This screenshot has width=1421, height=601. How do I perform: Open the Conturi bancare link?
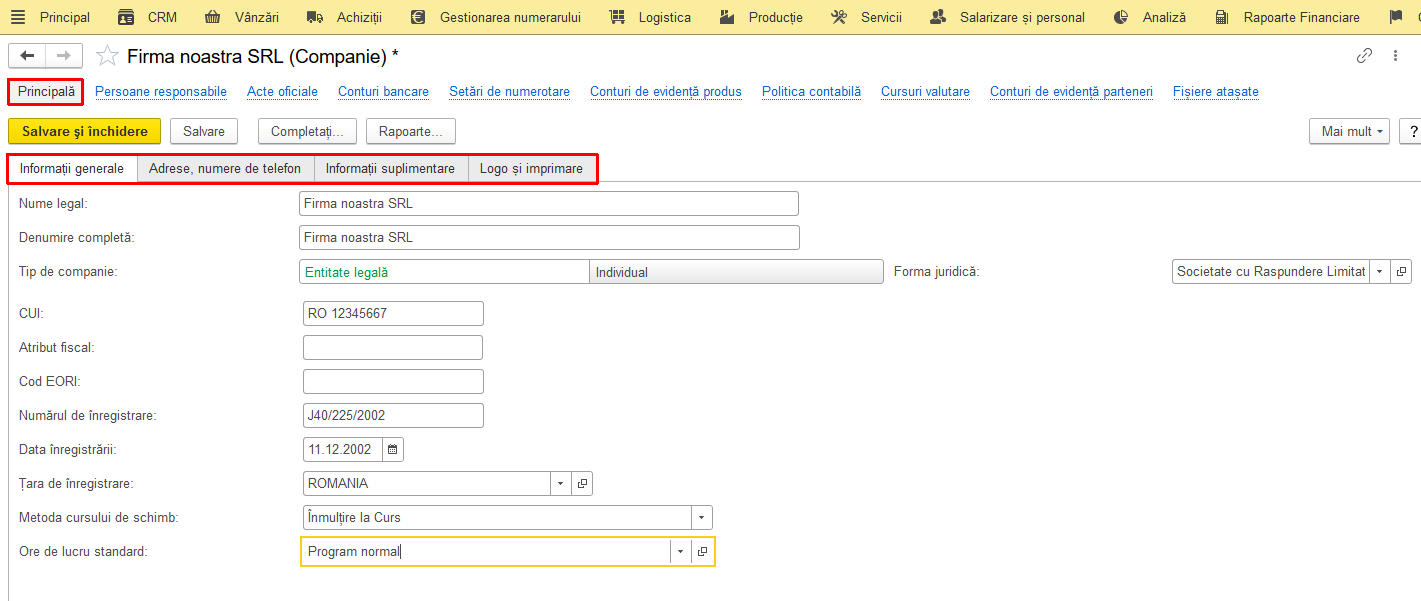(x=383, y=92)
